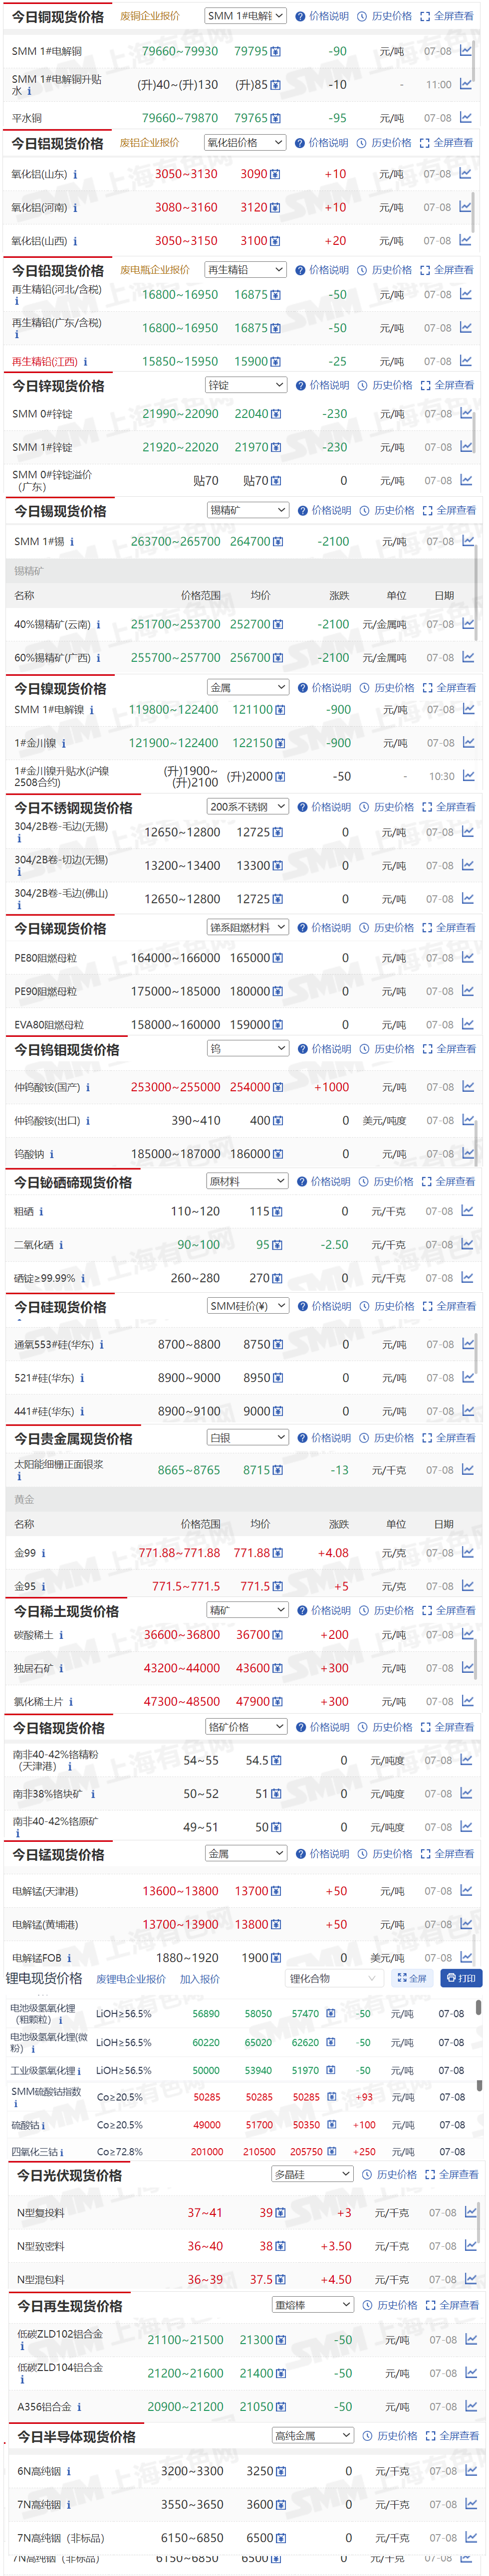Open the 氧化铝价格 dropdown
Screen dimensions: 489x2576
(x=245, y=143)
